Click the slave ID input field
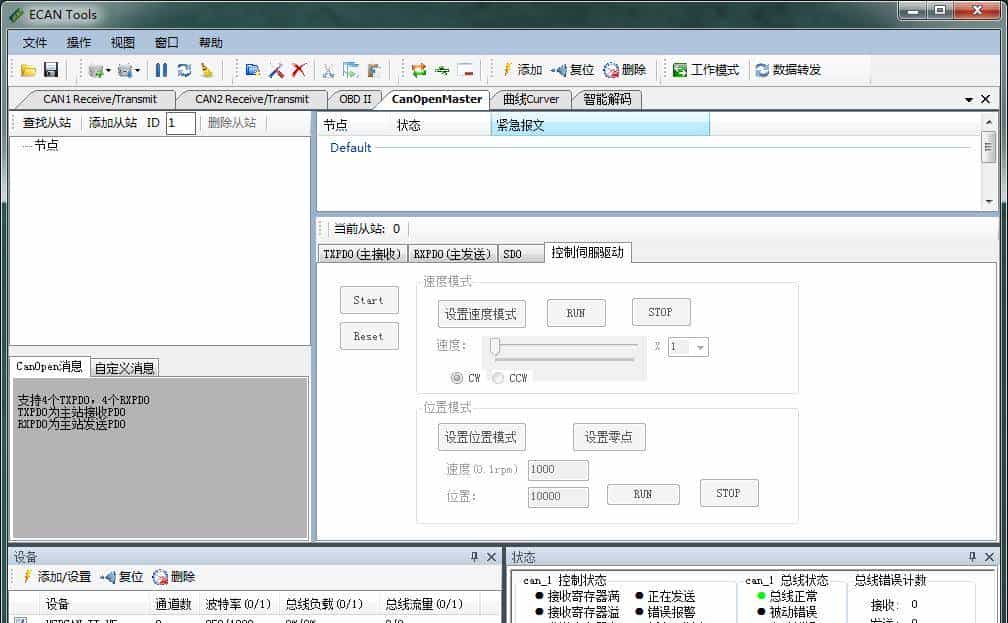 point(180,123)
